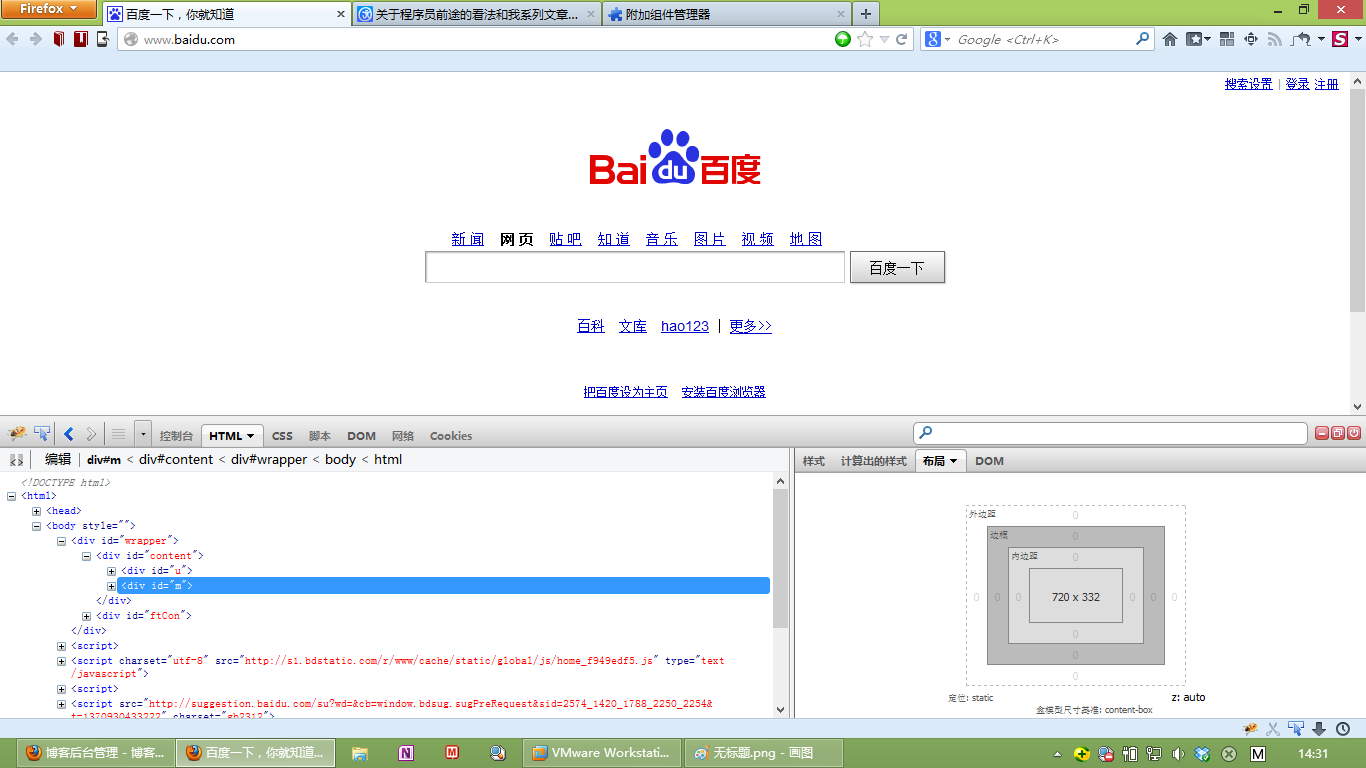Screen dimensions: 1366x768
Task: Go forward in Firebug panel history
Action: coord(91,434)
